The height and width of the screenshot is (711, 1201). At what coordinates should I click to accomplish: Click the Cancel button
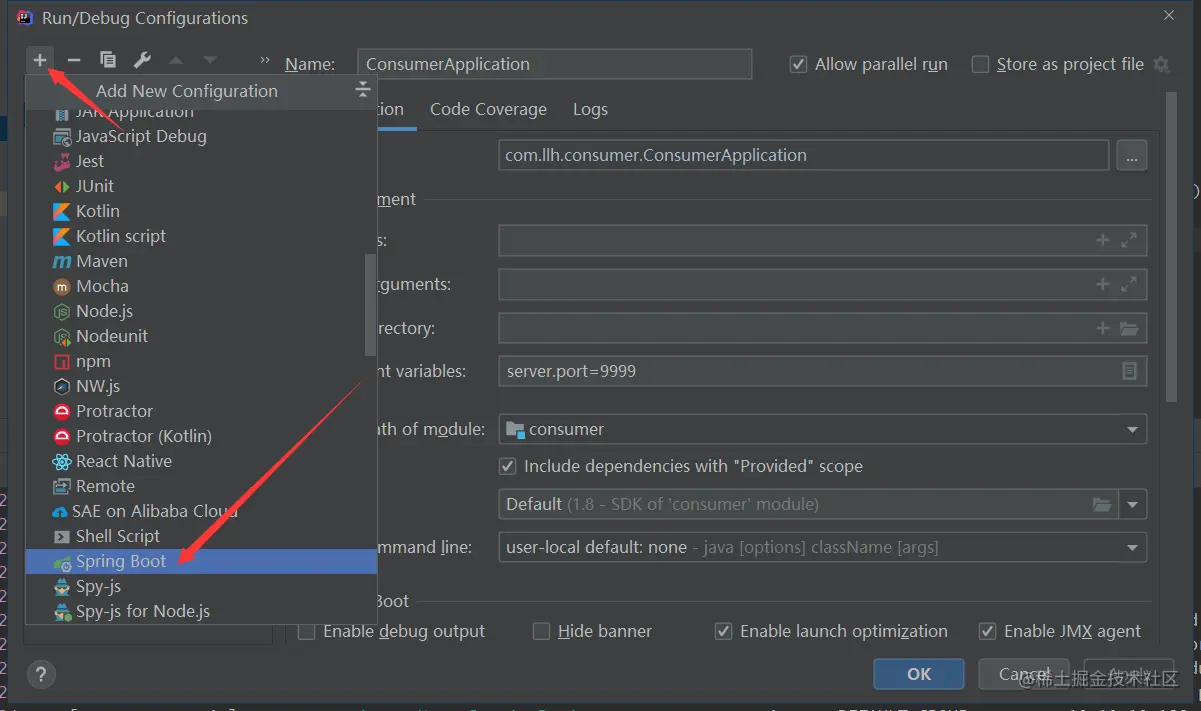(x=1024, y=674)
